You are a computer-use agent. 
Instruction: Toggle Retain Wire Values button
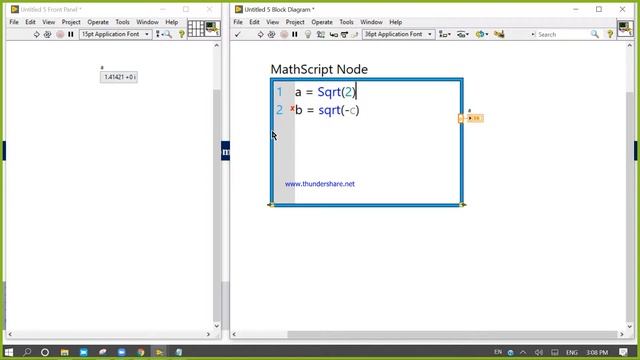321,35
